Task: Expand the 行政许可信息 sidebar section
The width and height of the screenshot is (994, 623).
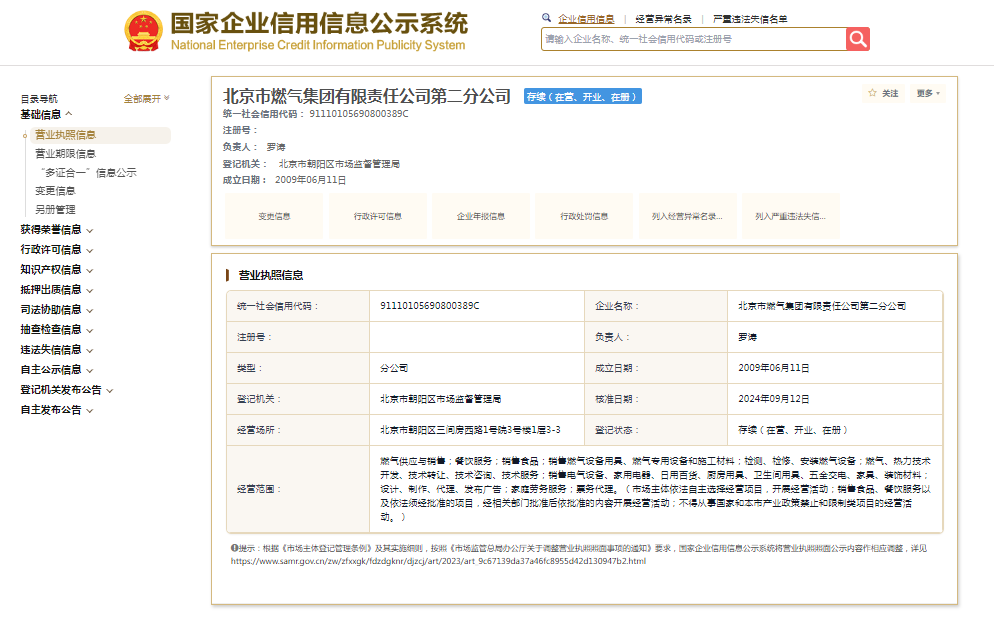Action: (x=57, y=250)
